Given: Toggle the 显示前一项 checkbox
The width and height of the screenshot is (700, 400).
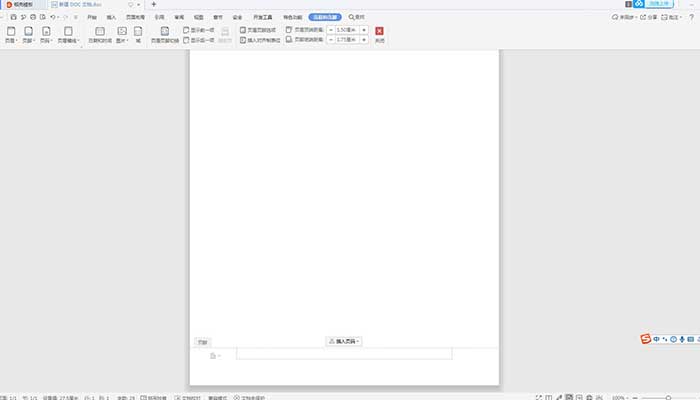Looking at the screenshot, I should point(186,30).
